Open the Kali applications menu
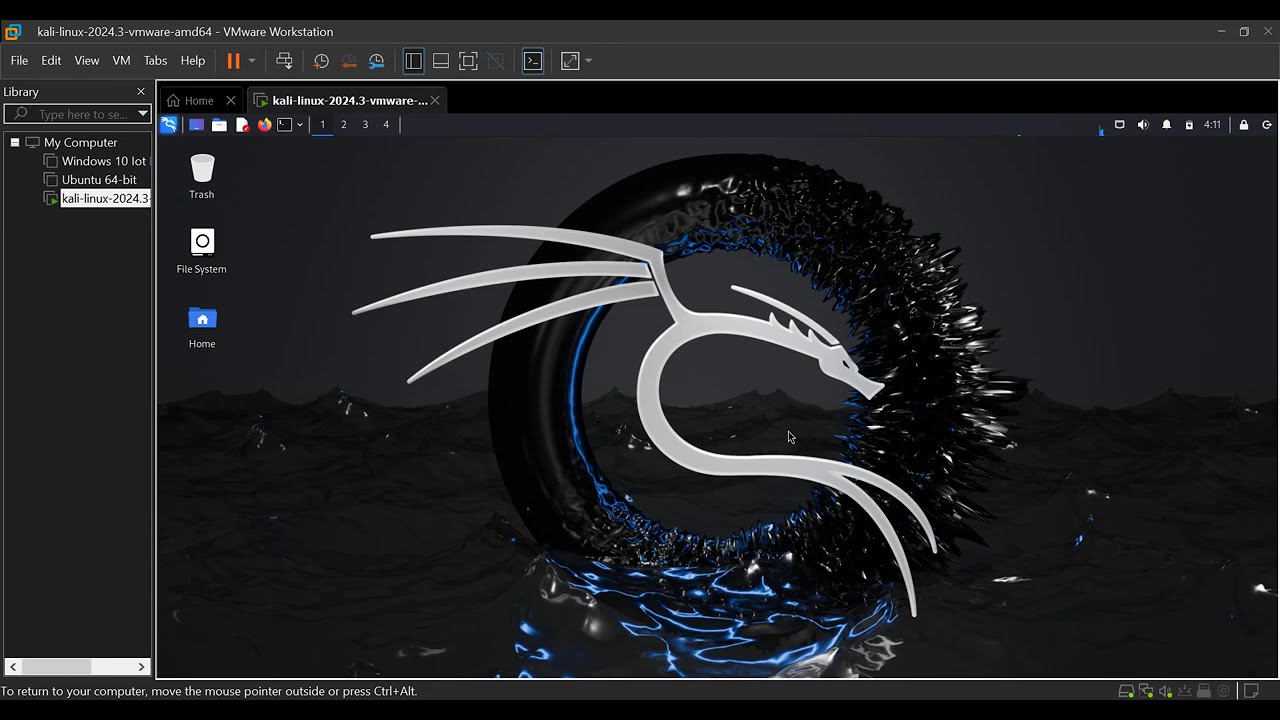 [169, 125]
